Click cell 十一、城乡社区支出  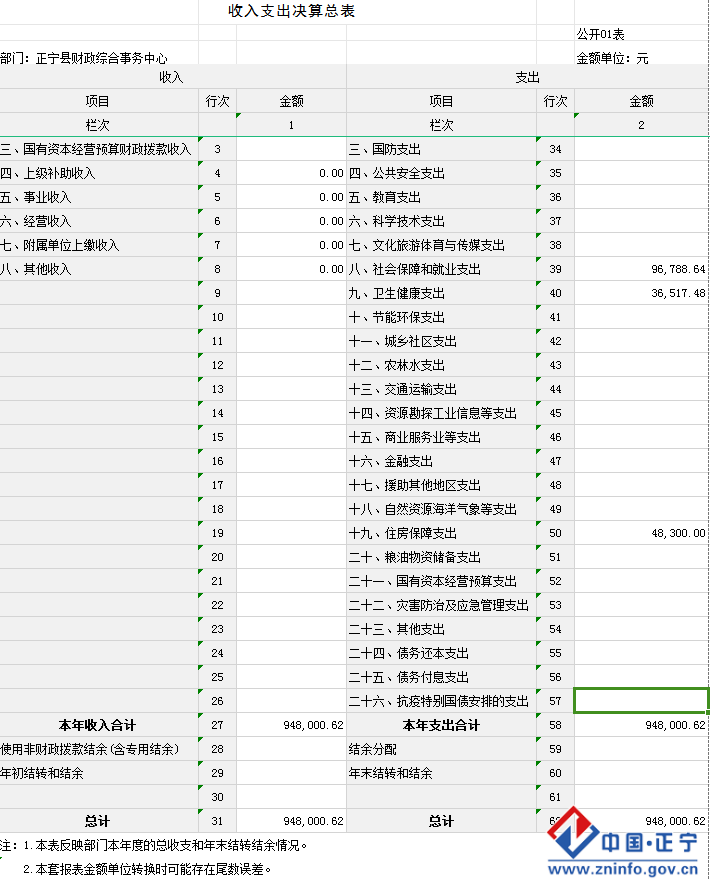click(x=442, y=341)
